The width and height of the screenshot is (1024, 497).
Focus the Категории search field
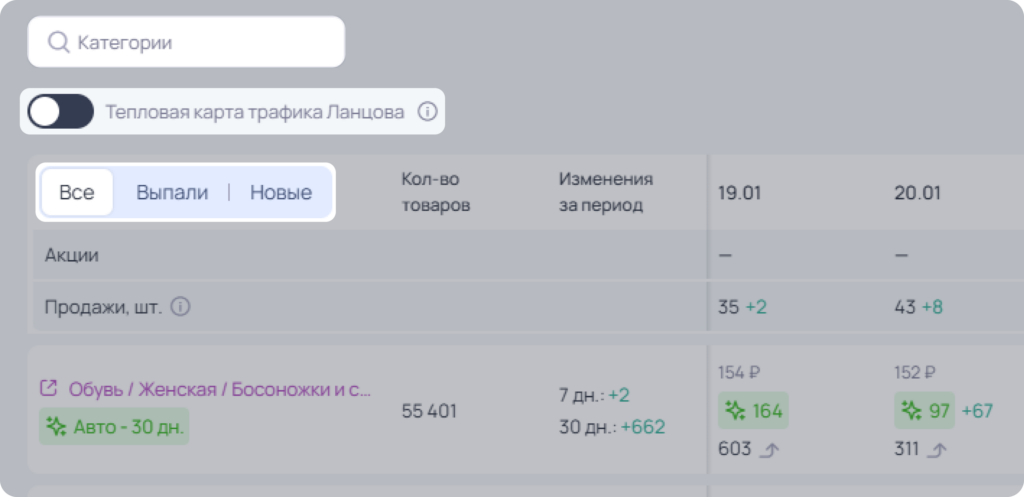[x=186, y=42]
